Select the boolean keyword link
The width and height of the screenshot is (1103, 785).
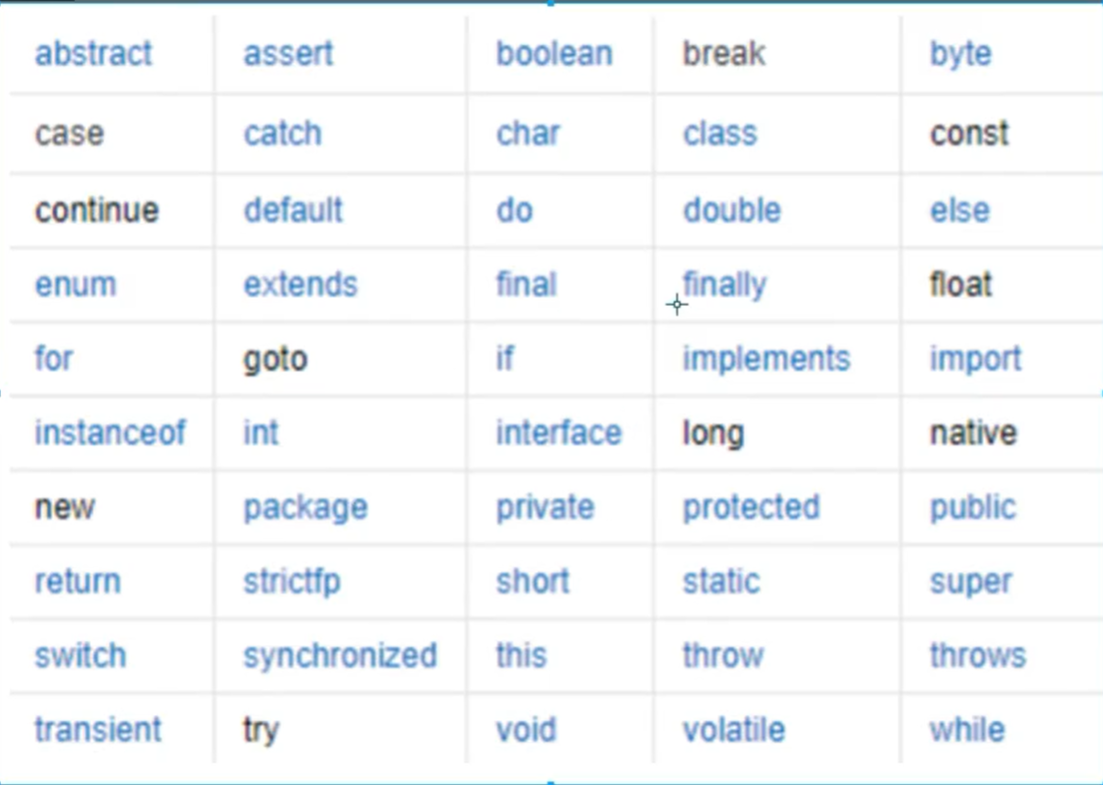(554, 54)
